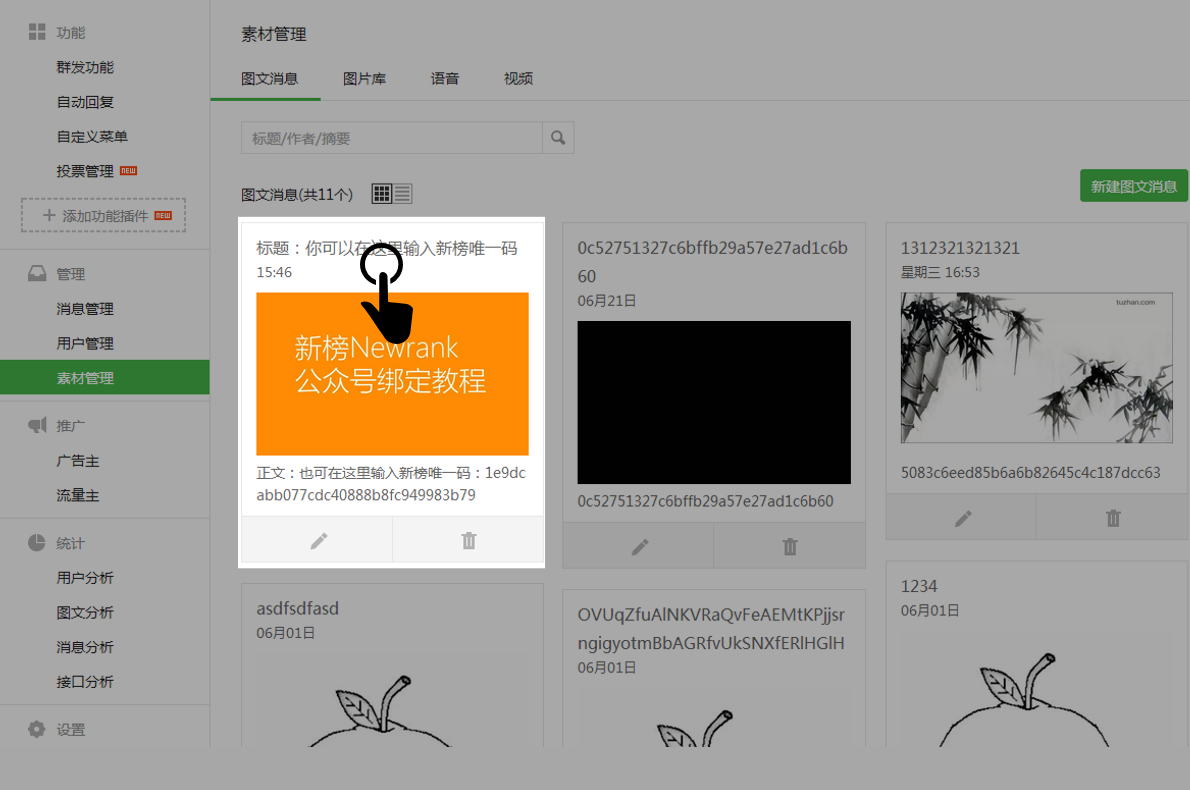This screenshot has height=790, width=1190.
Task: Click summary text 5083c6eed85b6a6b
Action: pyautogui.click(x=1031, y=473)
